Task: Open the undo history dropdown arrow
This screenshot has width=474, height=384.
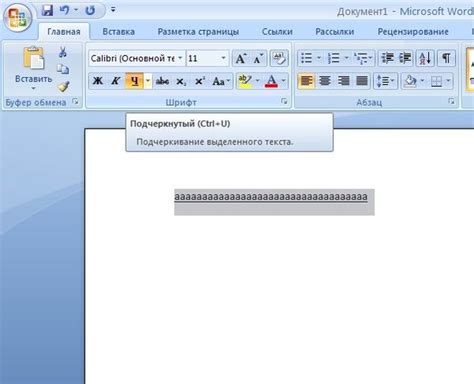Action: (76, 10)
